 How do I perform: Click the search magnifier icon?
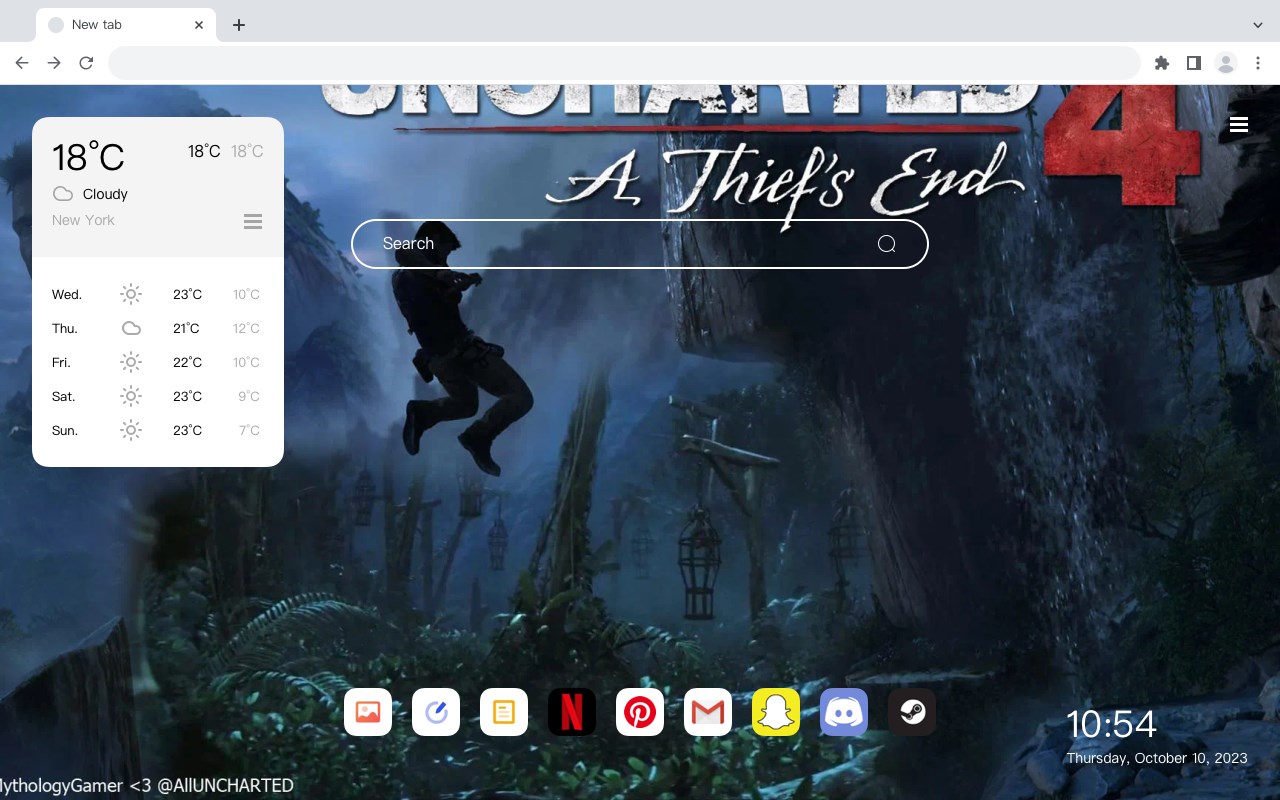[886, 244]
